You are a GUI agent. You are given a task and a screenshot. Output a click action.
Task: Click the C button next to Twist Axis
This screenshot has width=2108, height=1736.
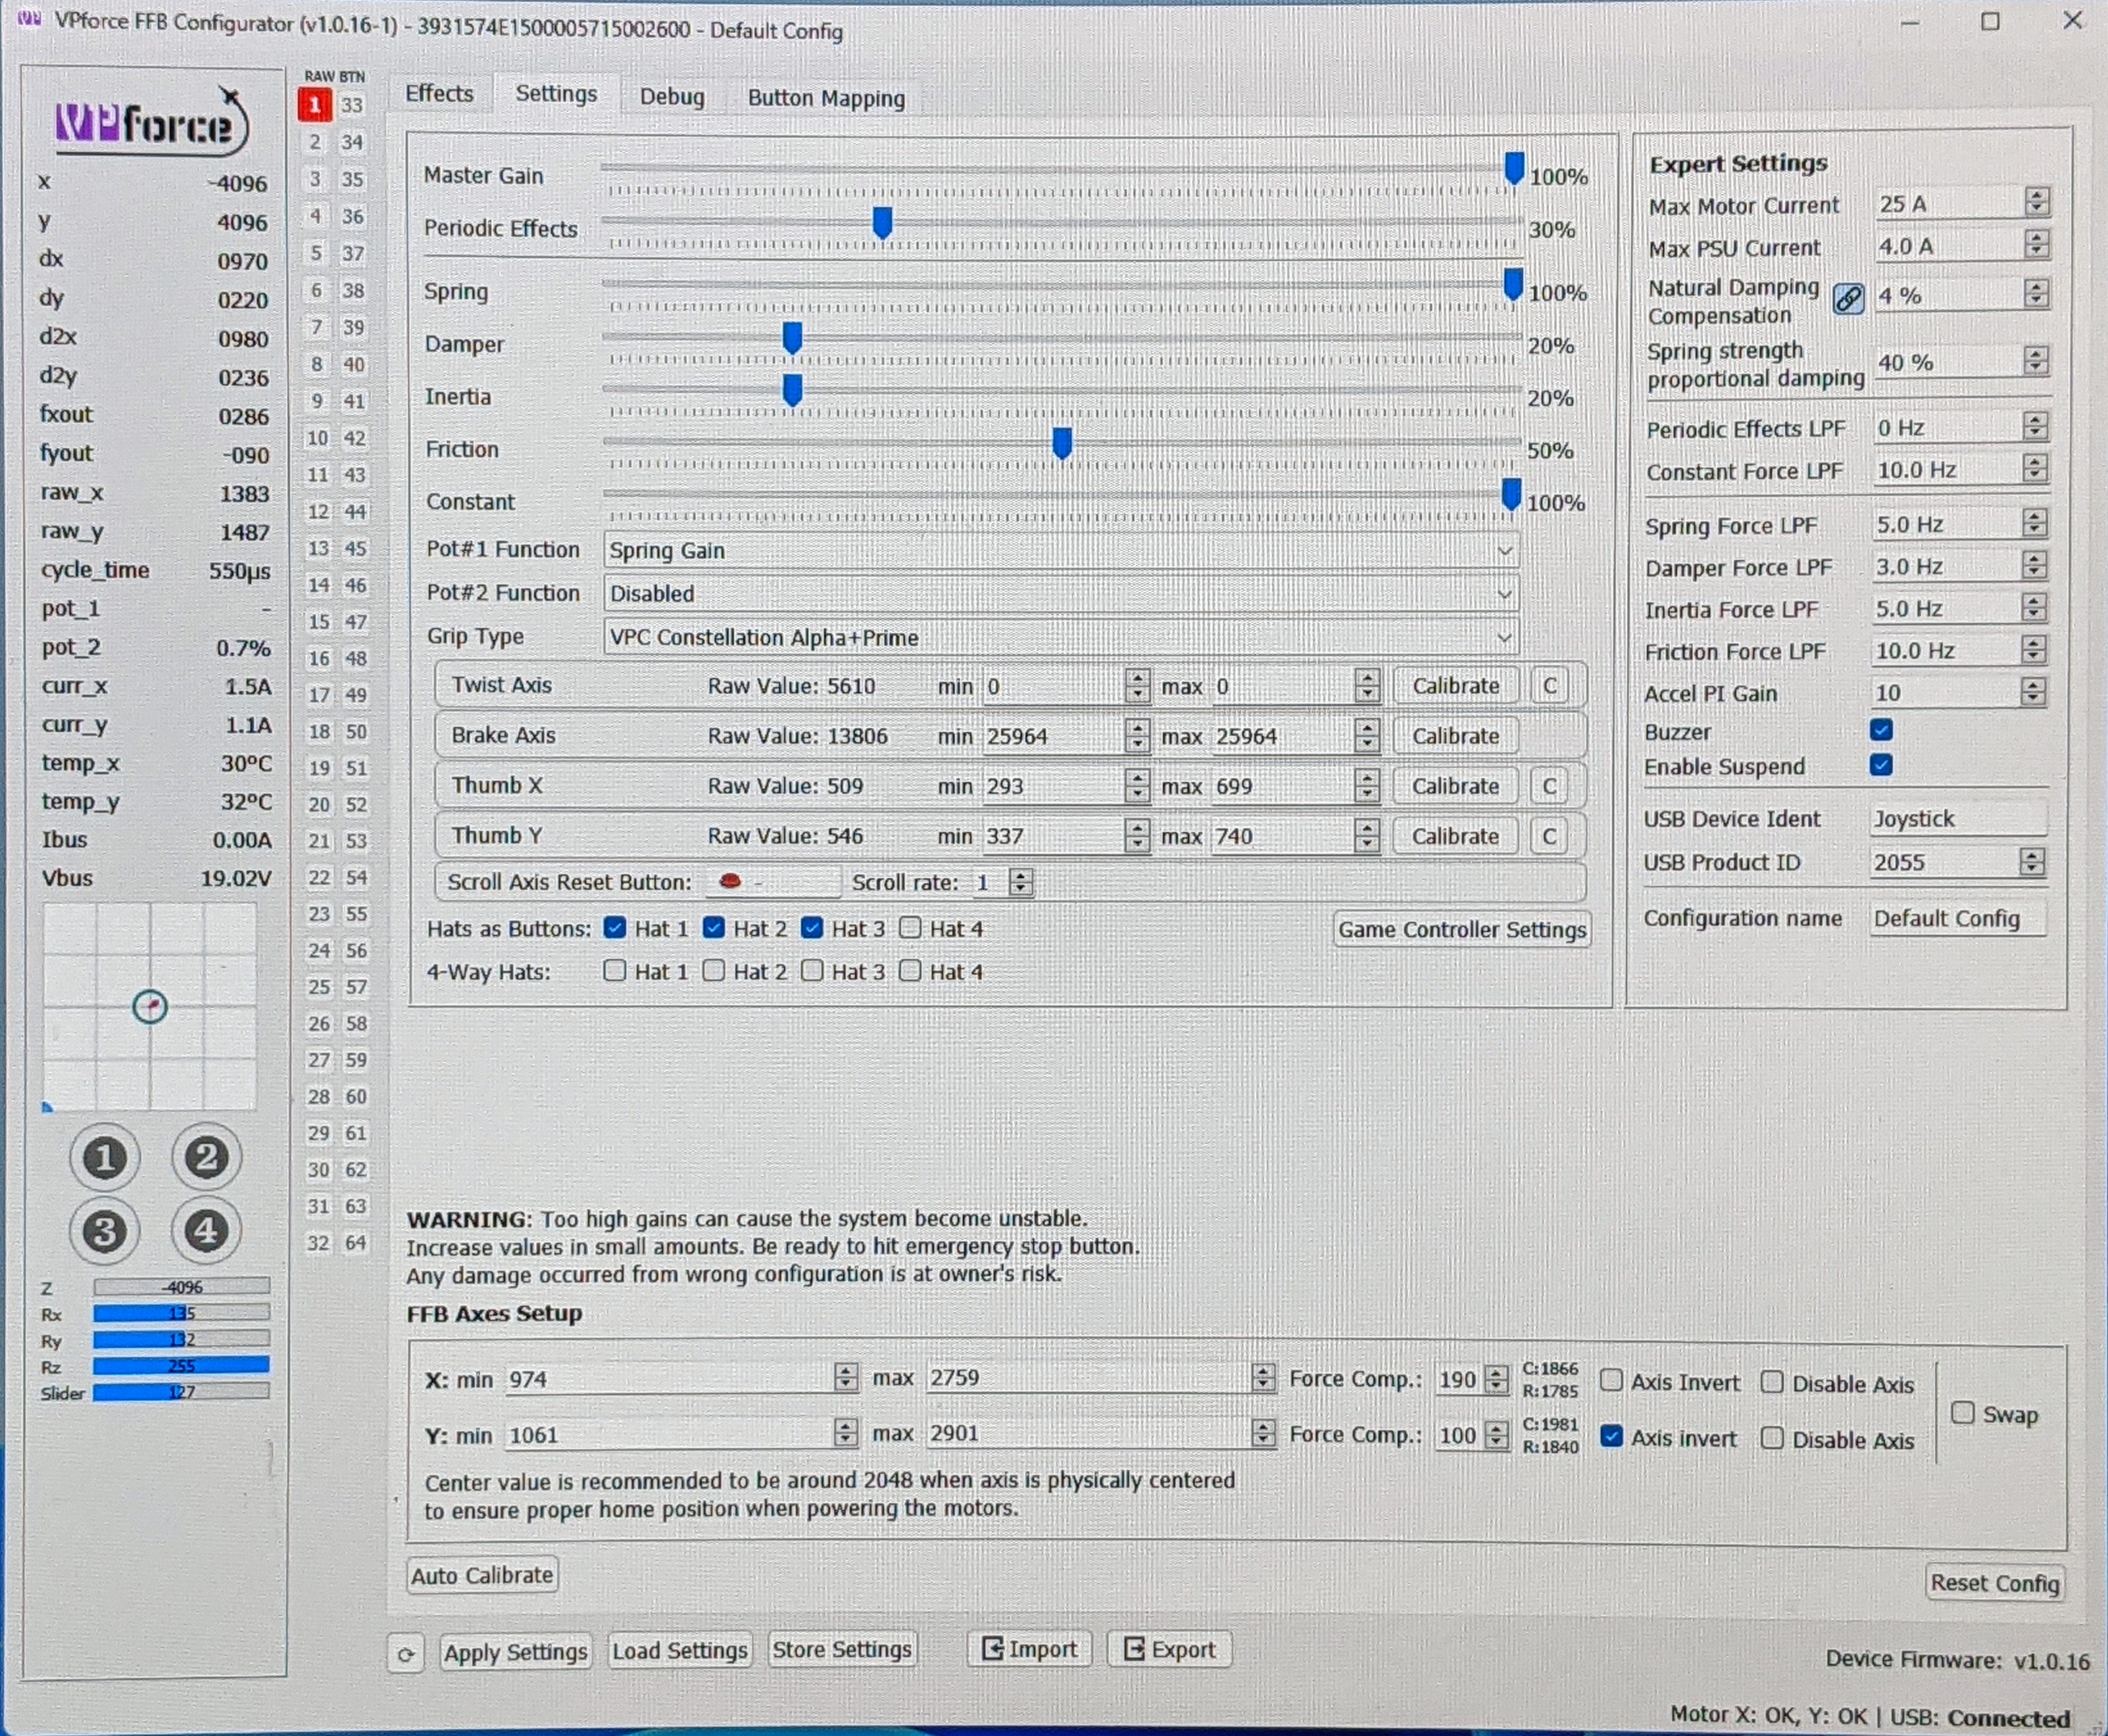1550,685
